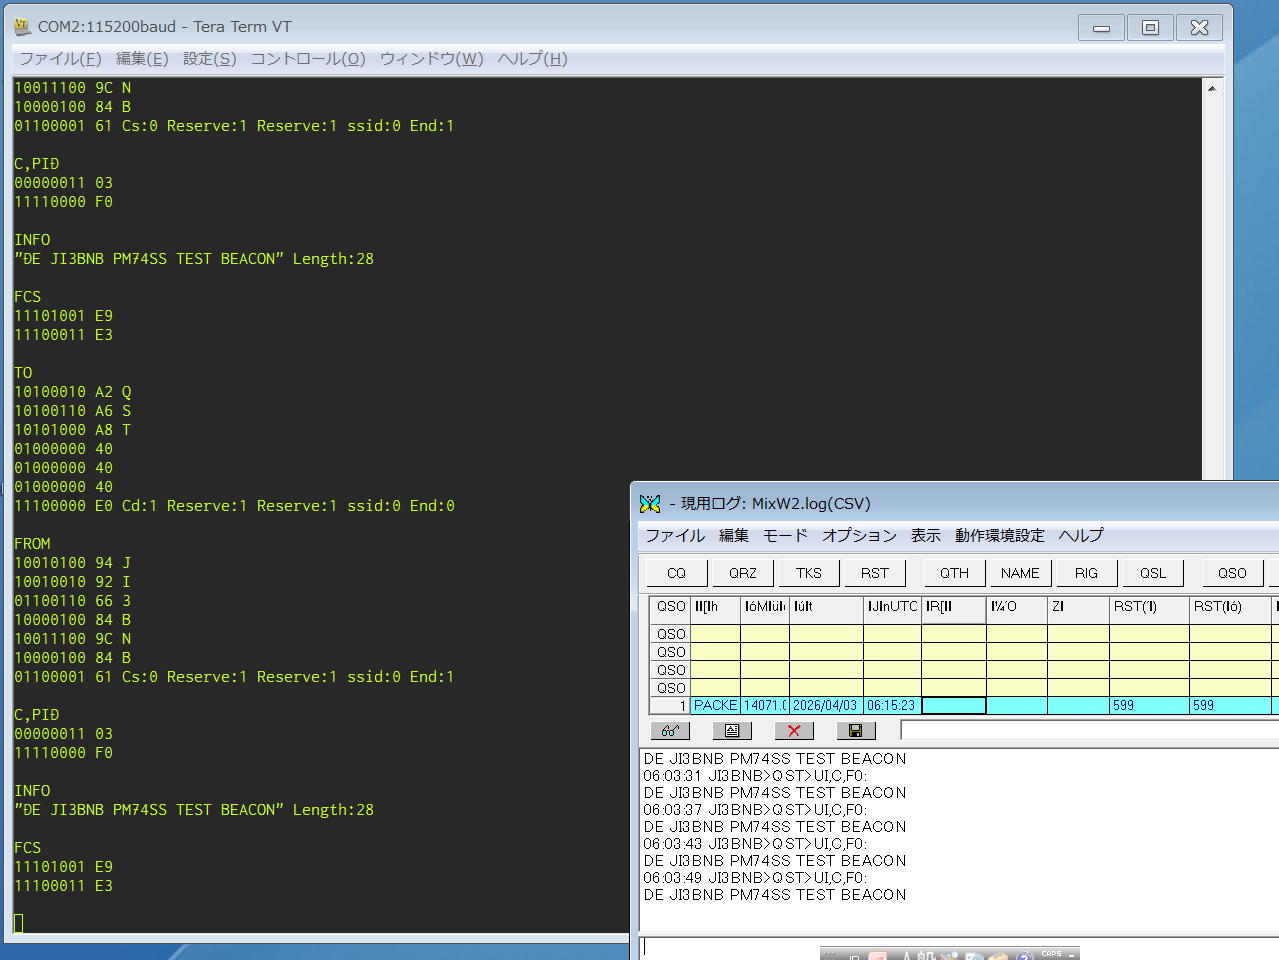
Task: Open the ファイル menu in Tera Term
Action: click(x=60, y=59)
